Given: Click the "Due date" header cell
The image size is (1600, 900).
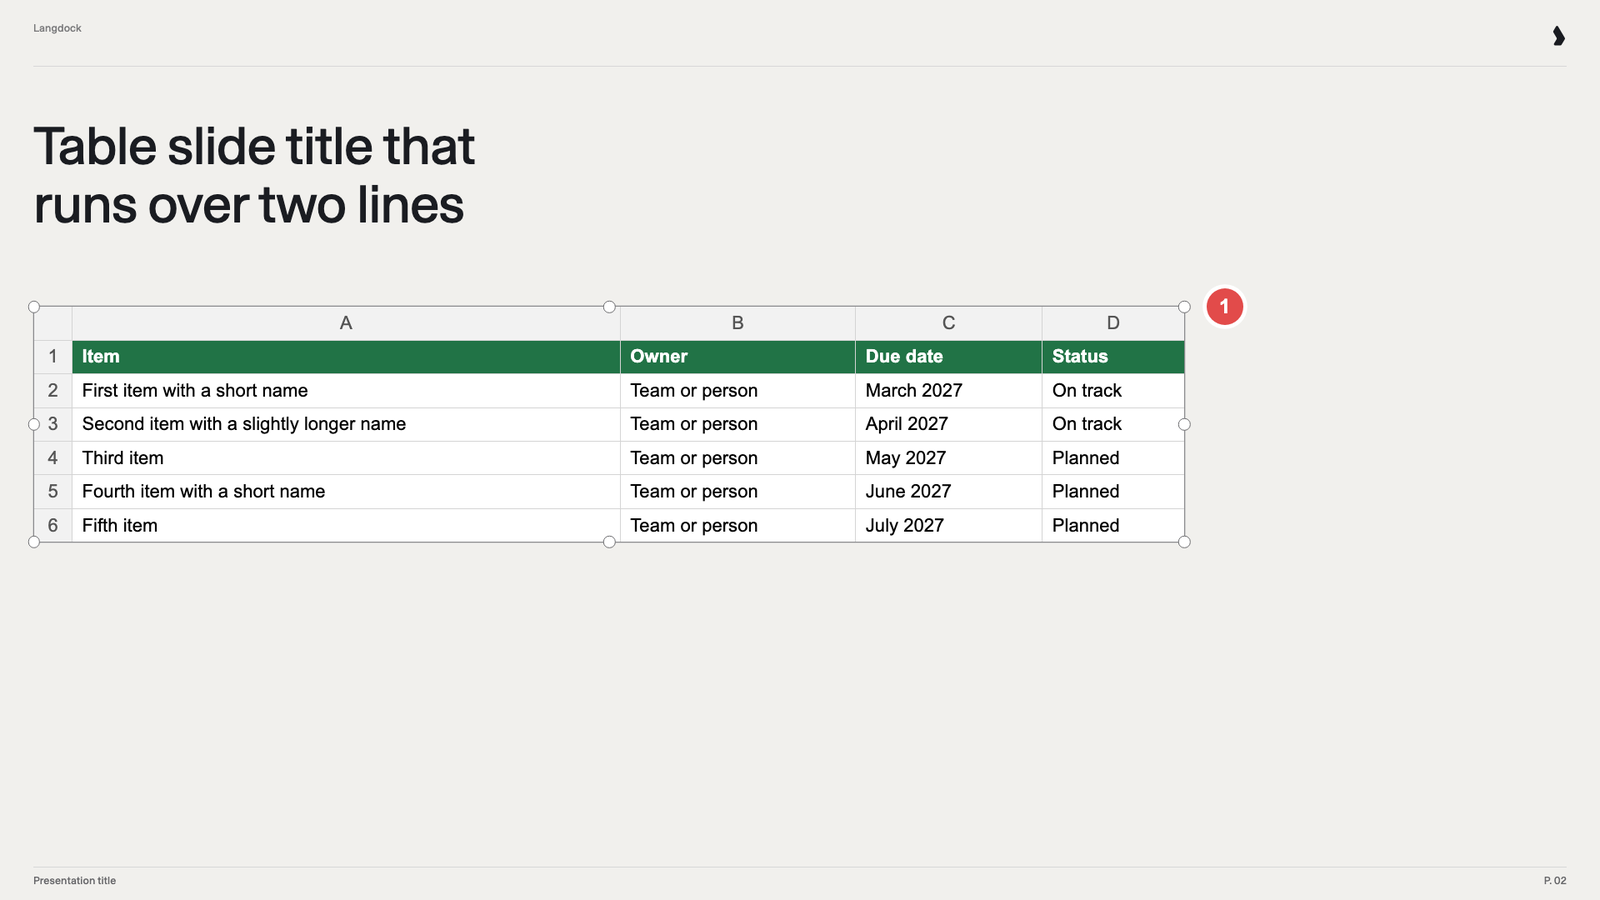Looking at the screenshot, I should tap(949, 357).
